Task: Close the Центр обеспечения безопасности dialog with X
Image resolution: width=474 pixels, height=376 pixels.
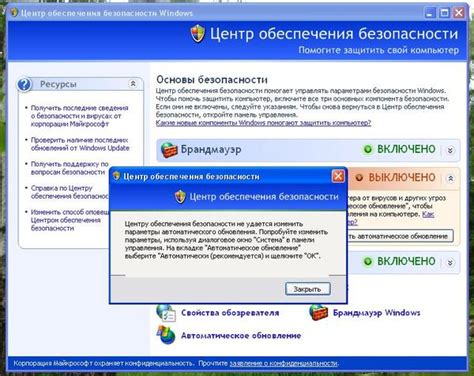Action: pos(338,176)
